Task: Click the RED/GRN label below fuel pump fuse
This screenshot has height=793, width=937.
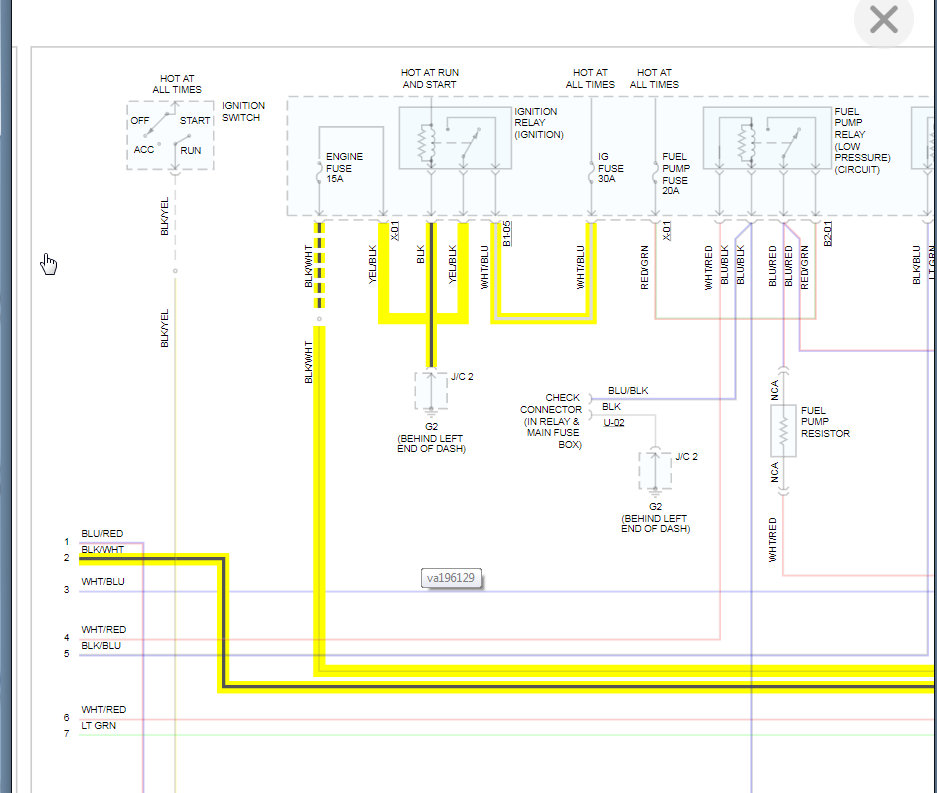Action: point(644,267)
